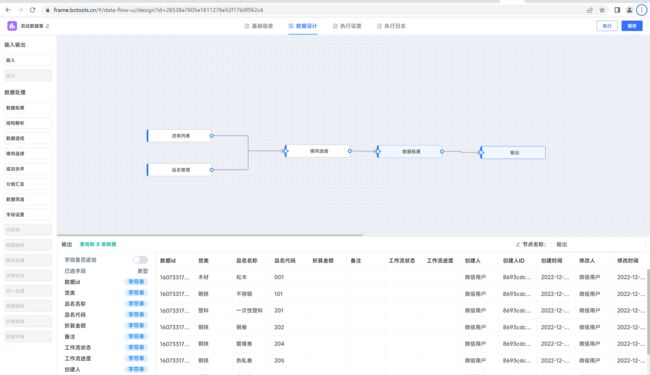
Task: Click the browser back arrow
Action: click(8, 10)
